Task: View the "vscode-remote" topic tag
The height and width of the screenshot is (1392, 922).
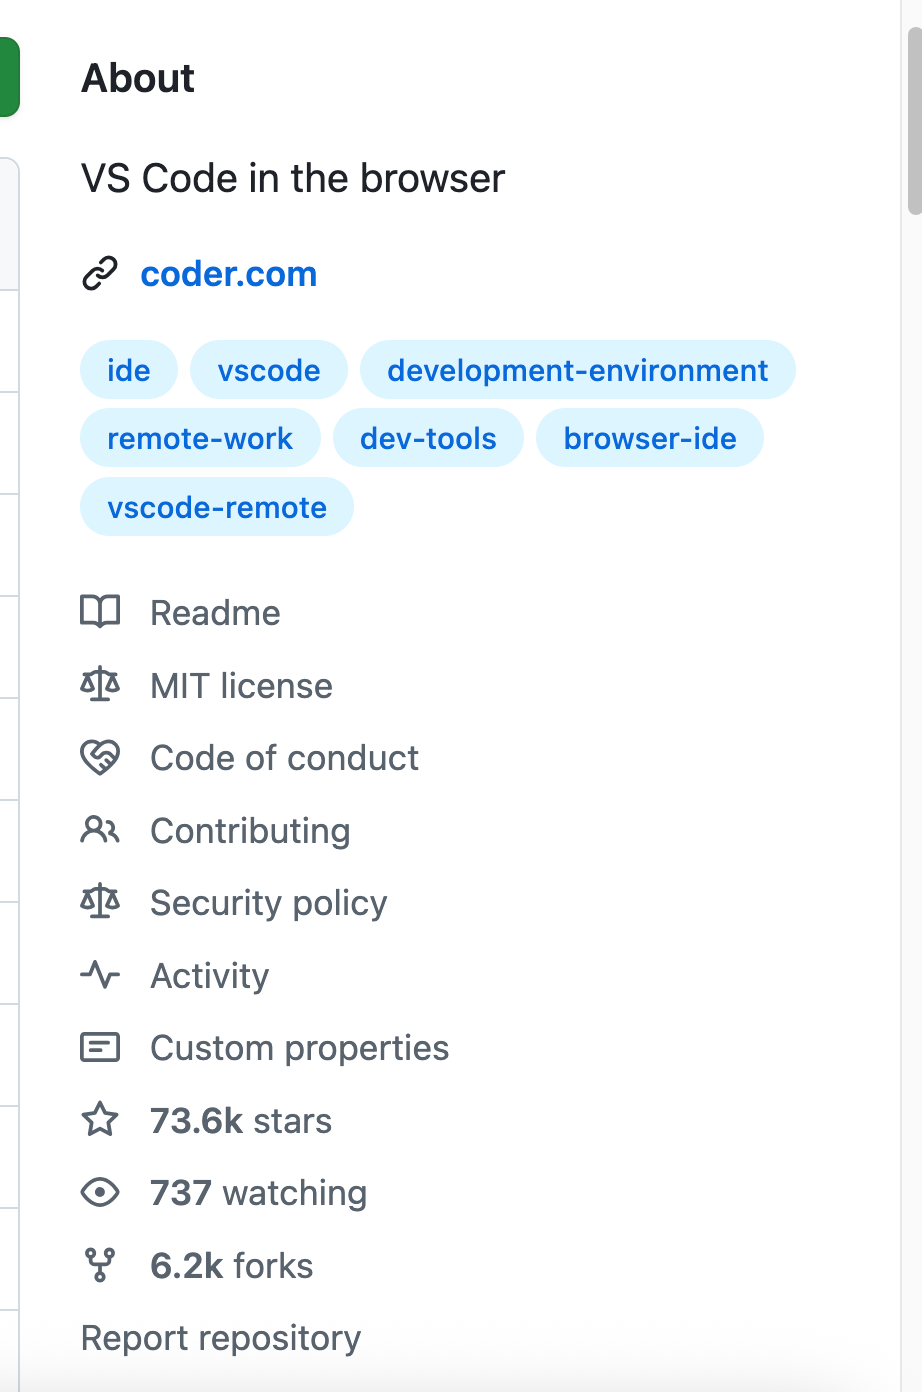Action: point(217,507)
